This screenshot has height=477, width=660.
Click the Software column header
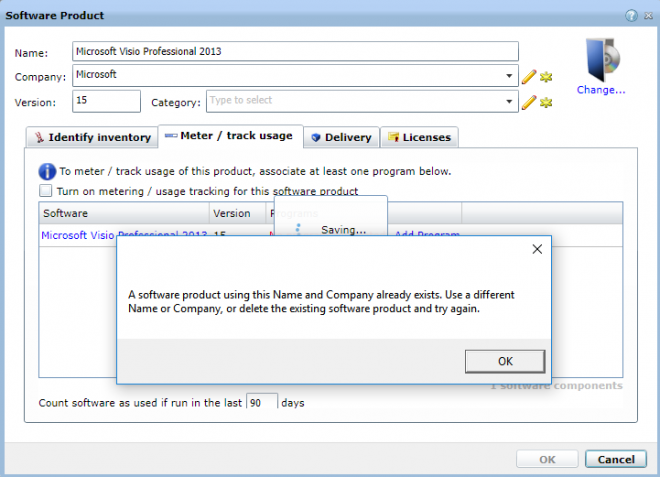(124, 213)
